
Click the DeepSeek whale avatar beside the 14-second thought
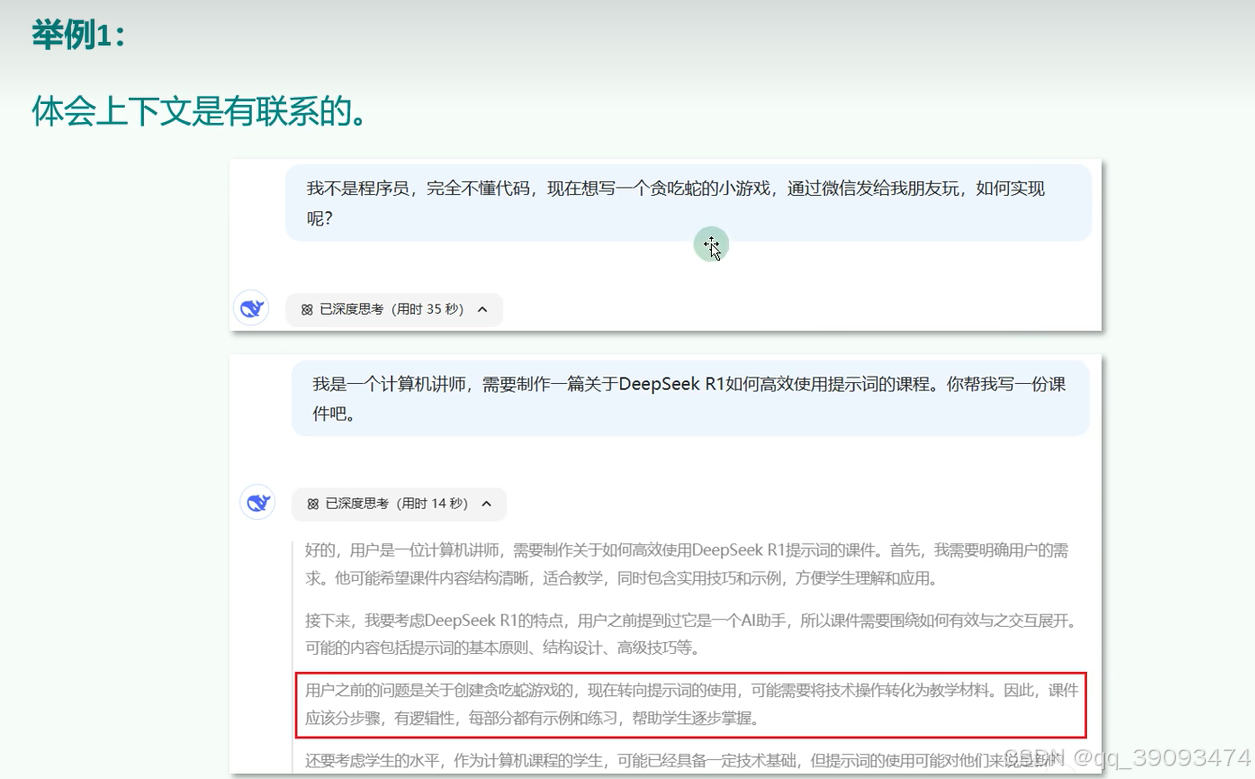[258, 503]
